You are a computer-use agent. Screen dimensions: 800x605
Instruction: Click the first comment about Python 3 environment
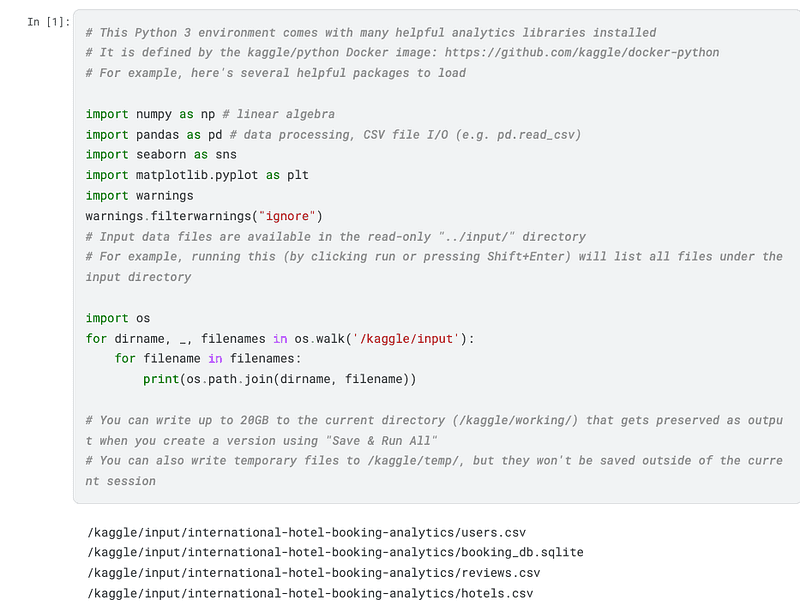point(371,33)
